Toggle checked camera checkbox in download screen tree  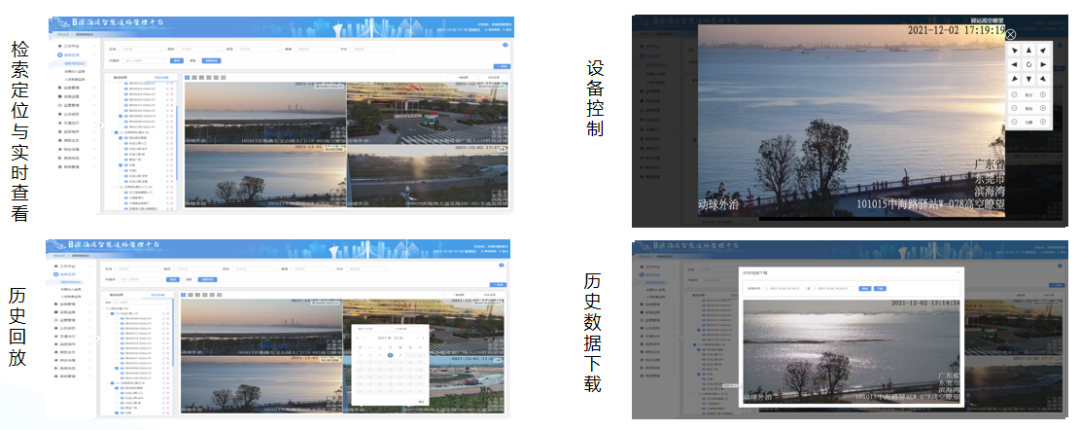coord(697,330)
